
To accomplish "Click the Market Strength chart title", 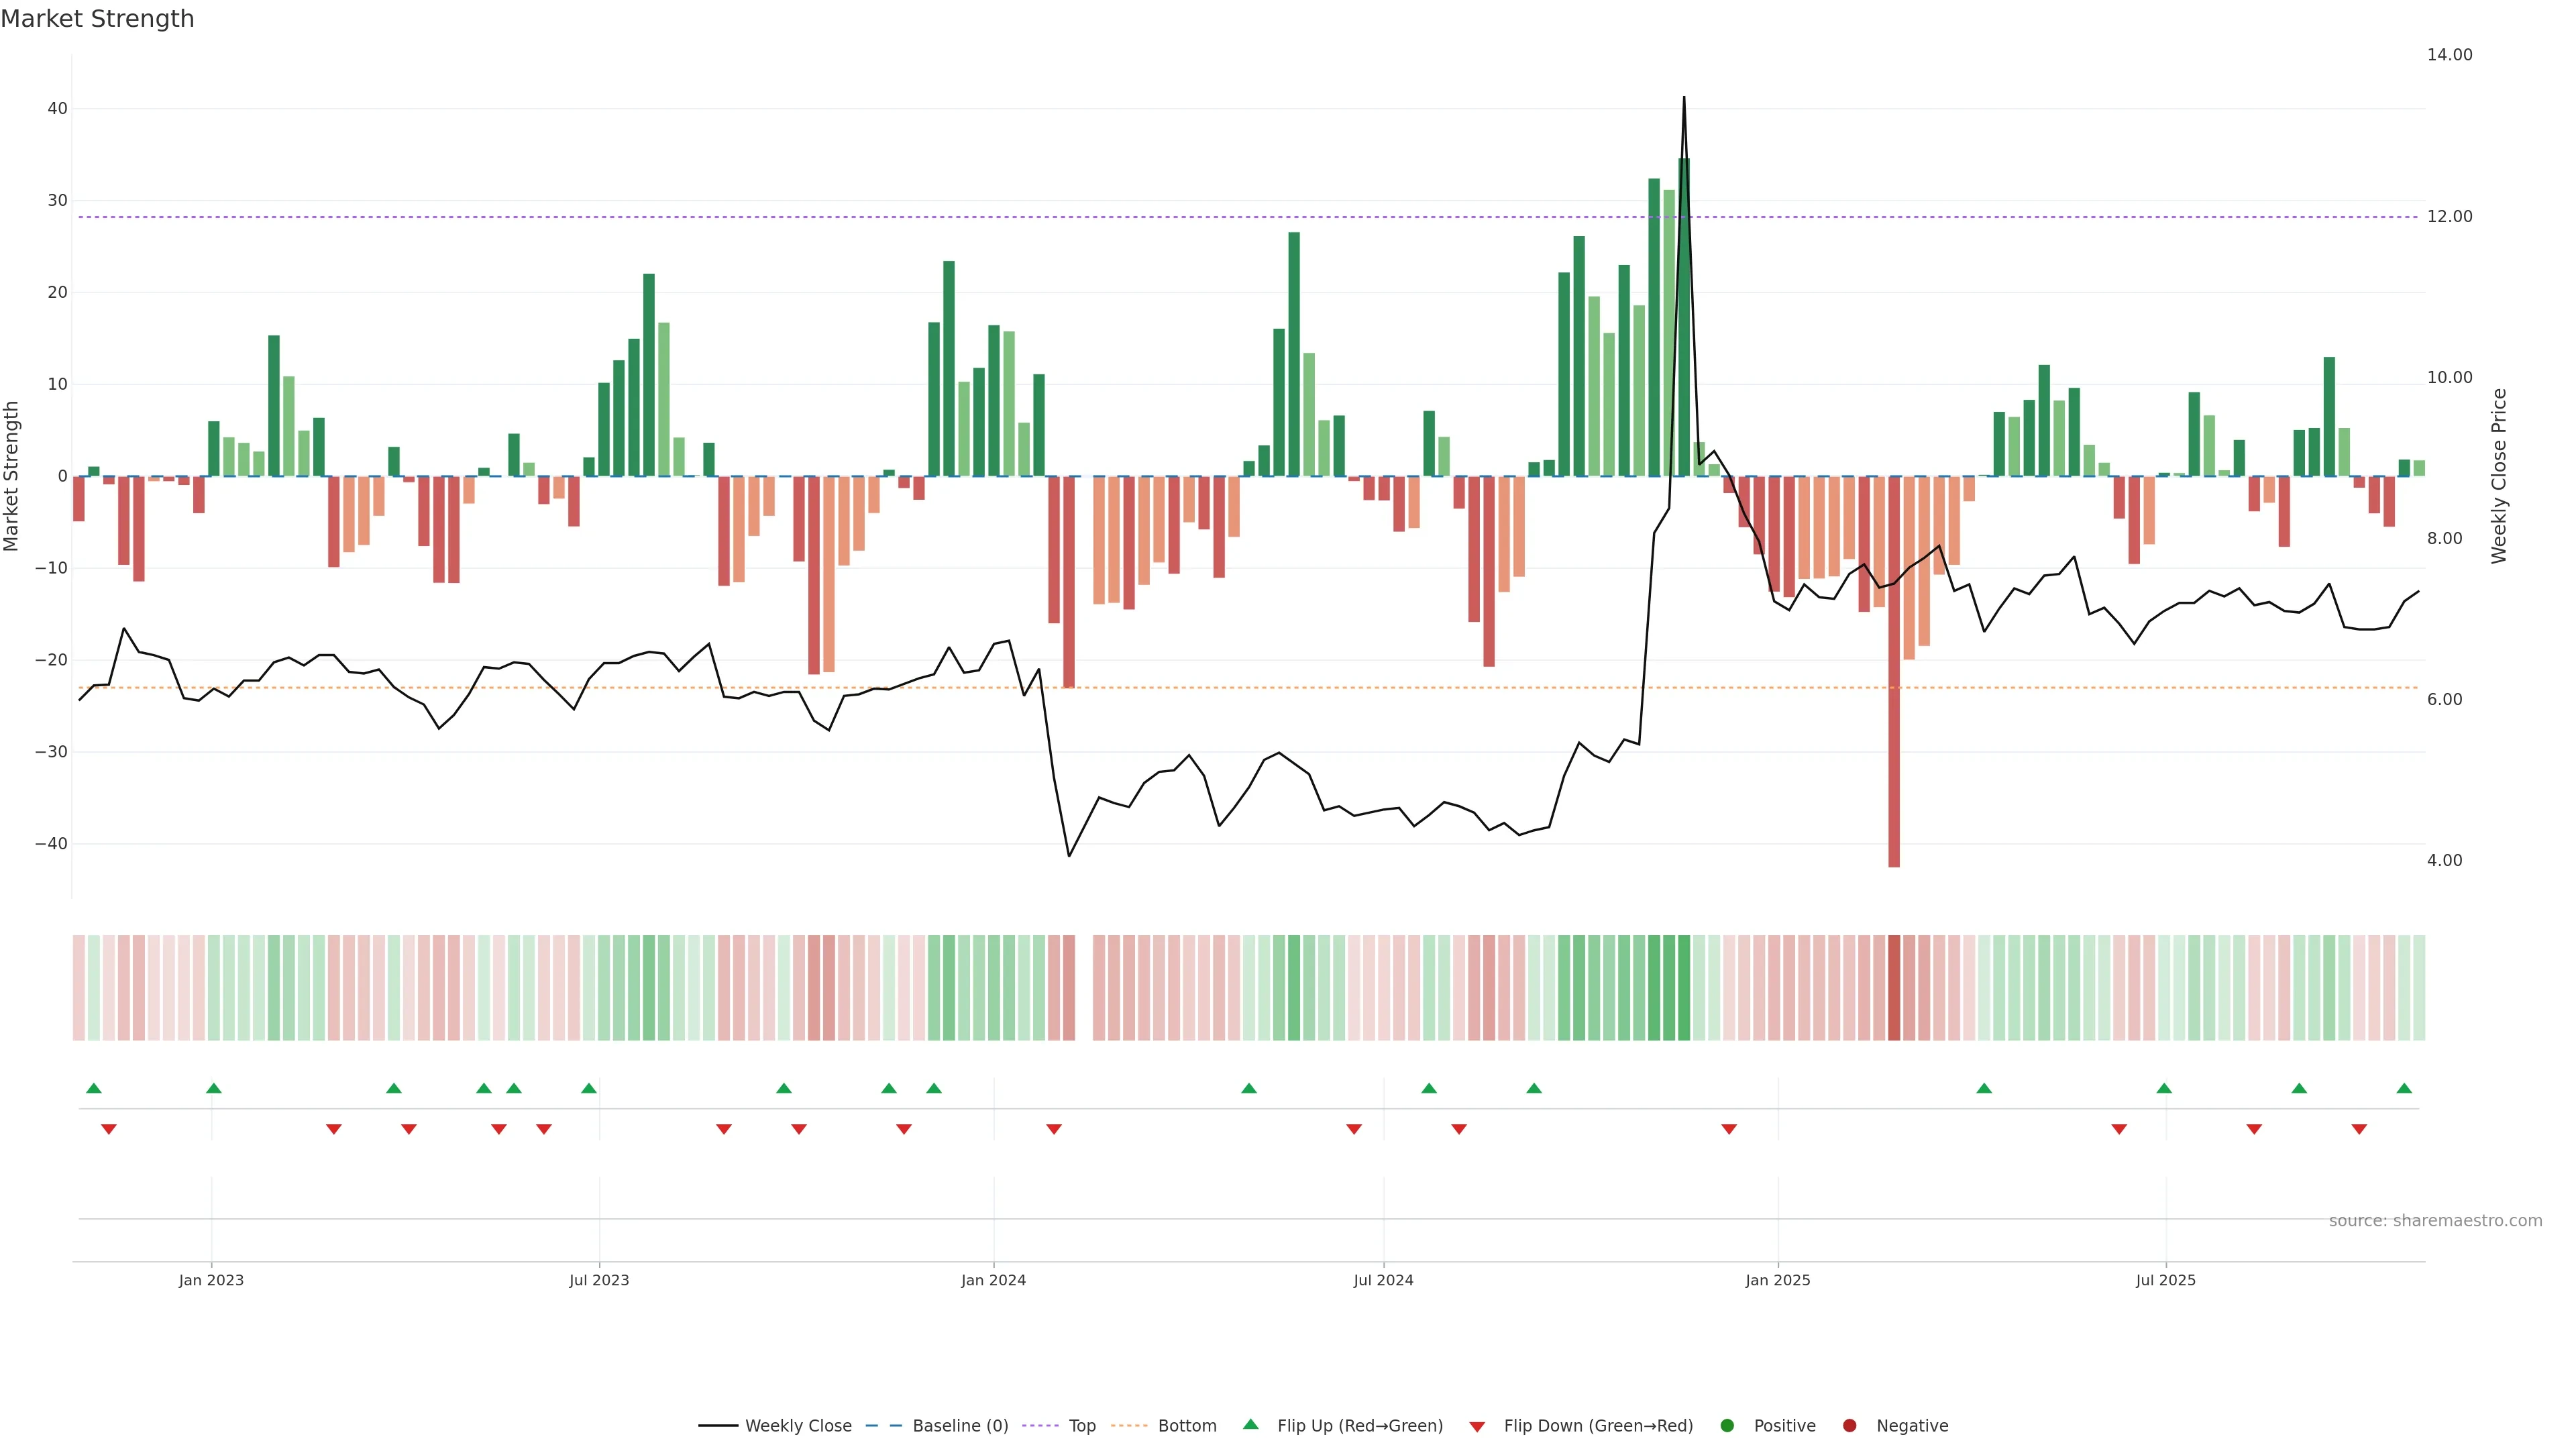I will coord(97,19).
